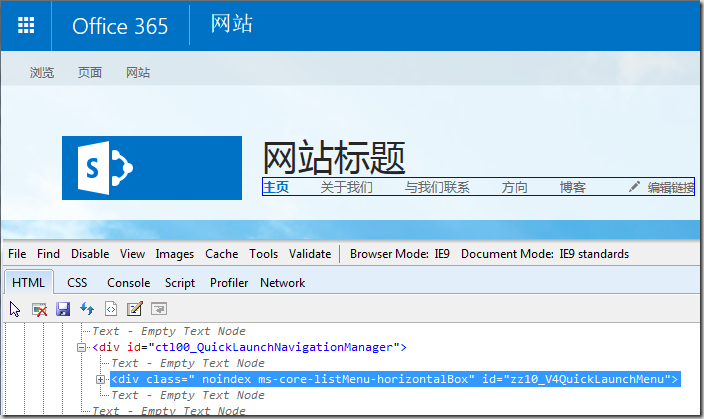This screenshot has width=704, height=419.
Task: Open the Tools menu
Action: coord(264,254)
